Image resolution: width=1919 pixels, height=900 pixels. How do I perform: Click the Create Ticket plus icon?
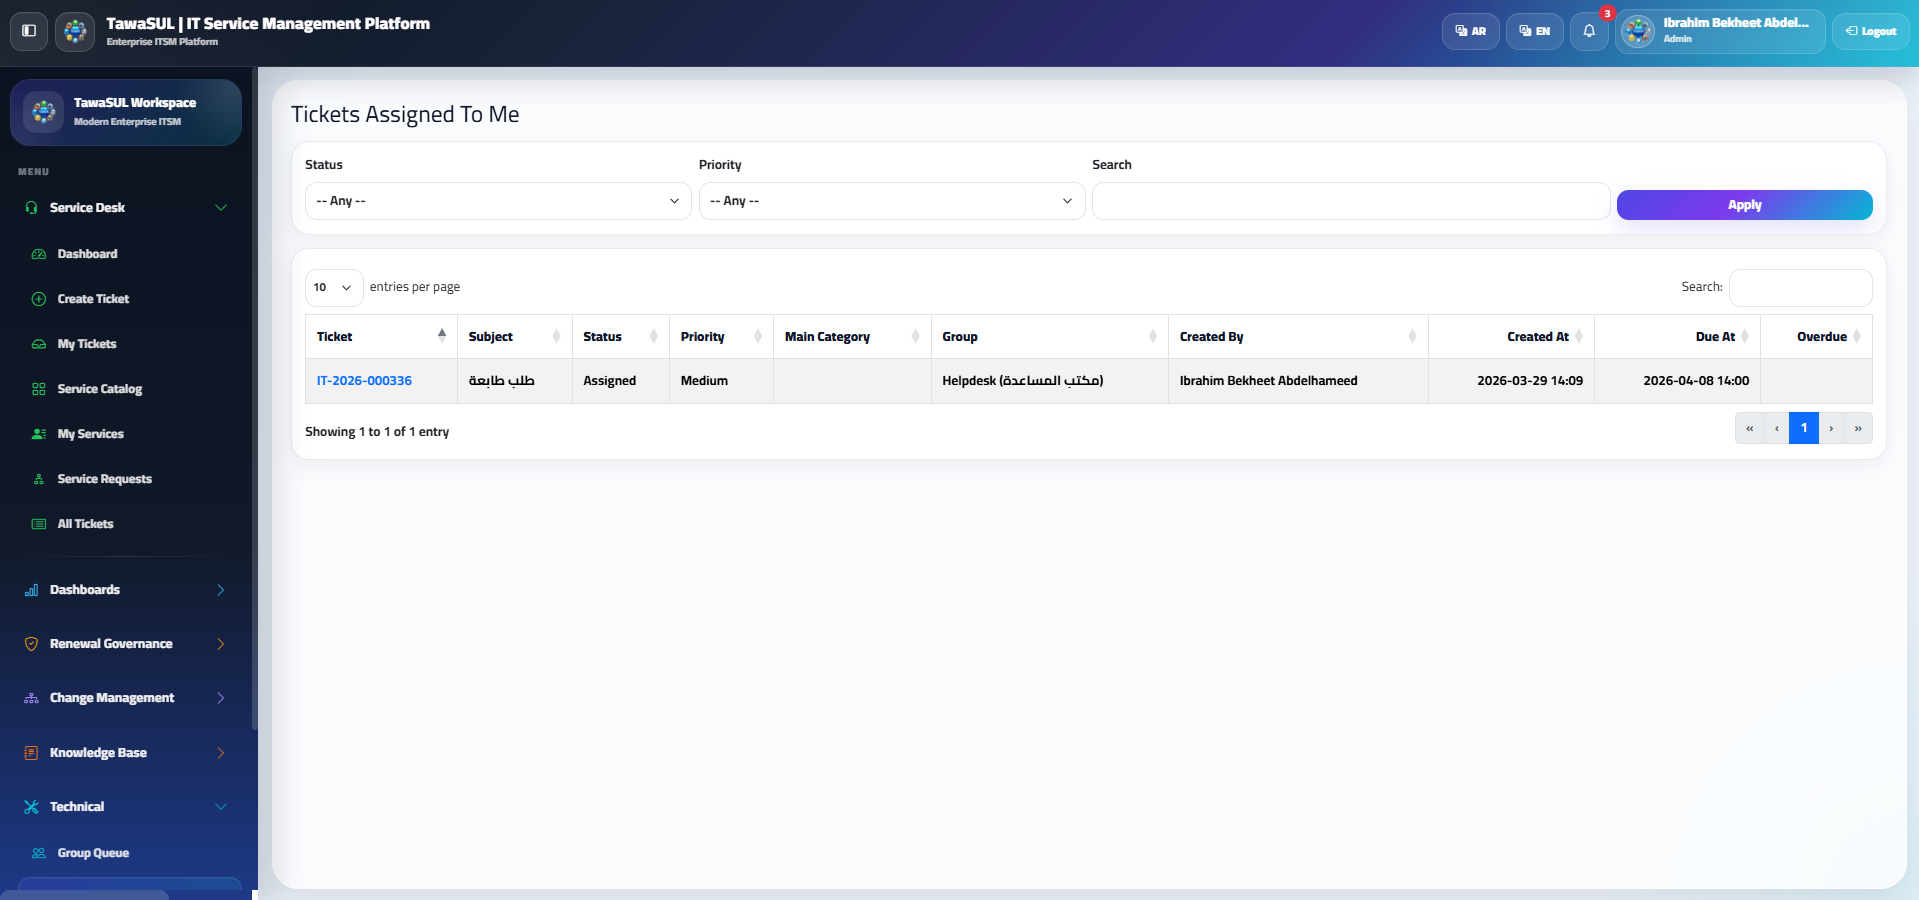[x=39, y=299]
